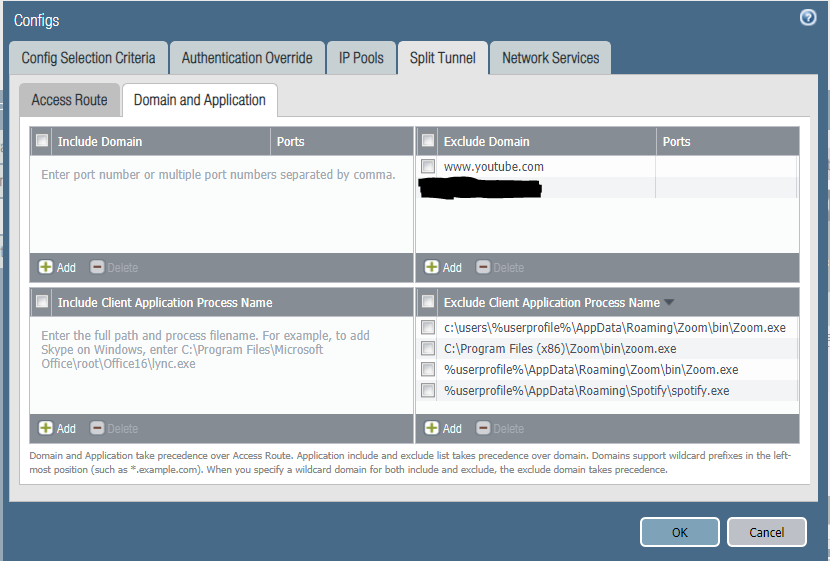Click Add label under Include Client Application Process
The image size is (830, 561).
[66, 429]
